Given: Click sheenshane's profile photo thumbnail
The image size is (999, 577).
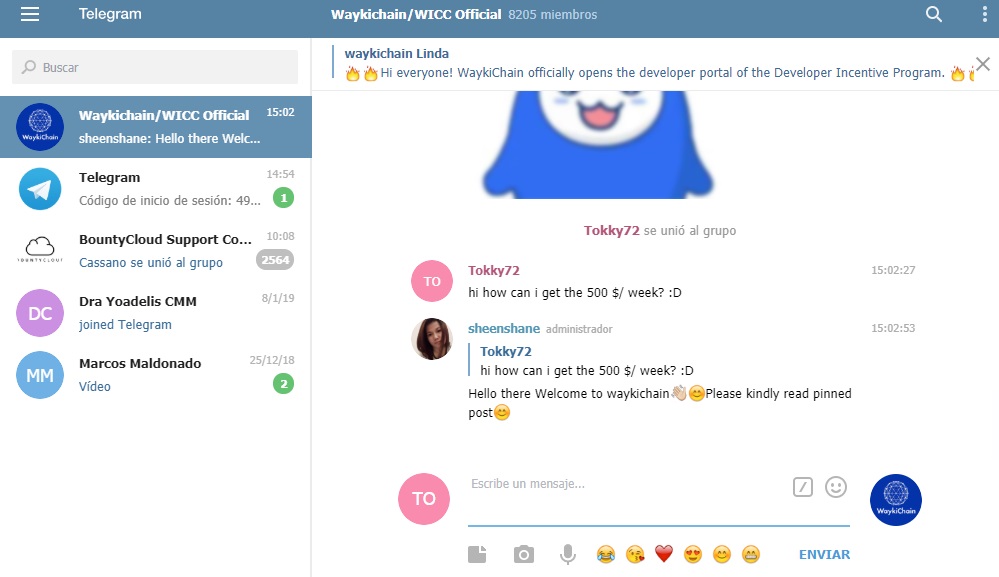Looking at the screenshot, I should pos(432,339).
